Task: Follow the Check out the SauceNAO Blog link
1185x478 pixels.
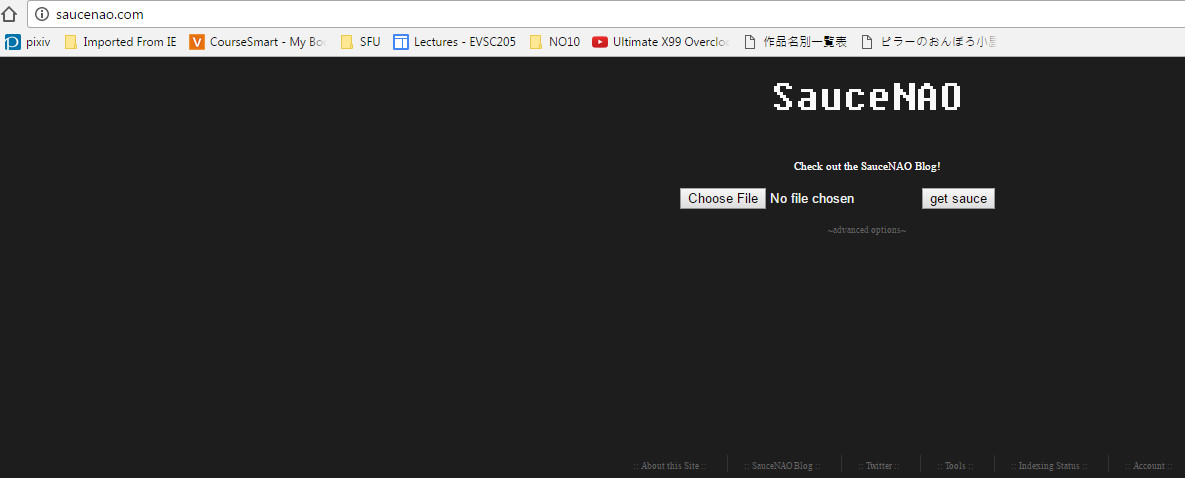Action: [867, 166]
